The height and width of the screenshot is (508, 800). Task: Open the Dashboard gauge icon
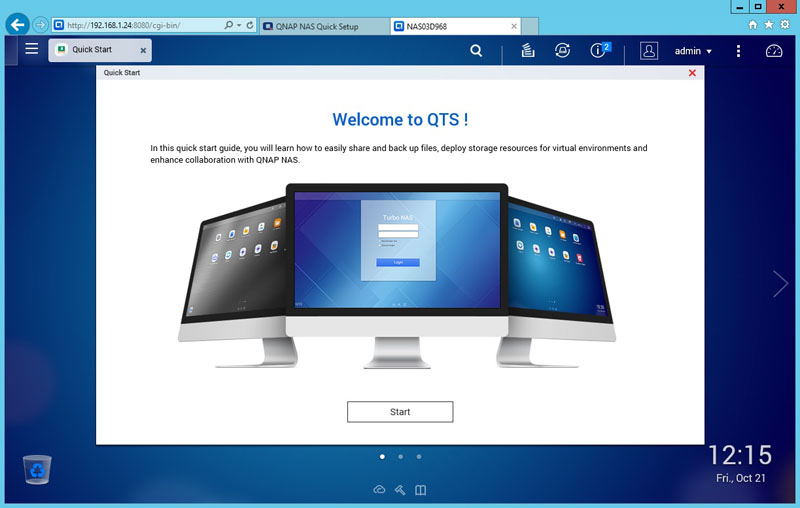tap(773, 50)
